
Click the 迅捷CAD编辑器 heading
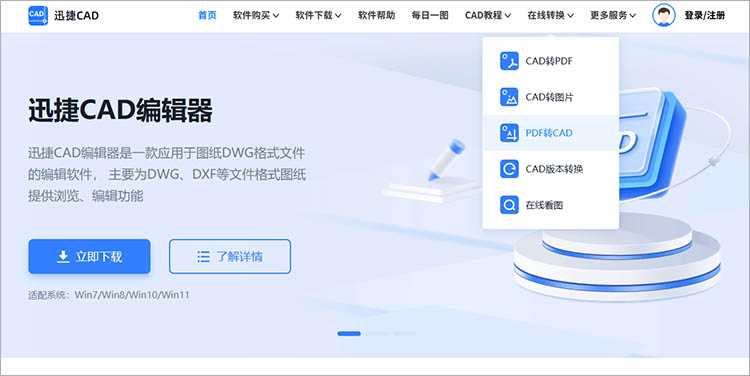[x=120, y=111]
